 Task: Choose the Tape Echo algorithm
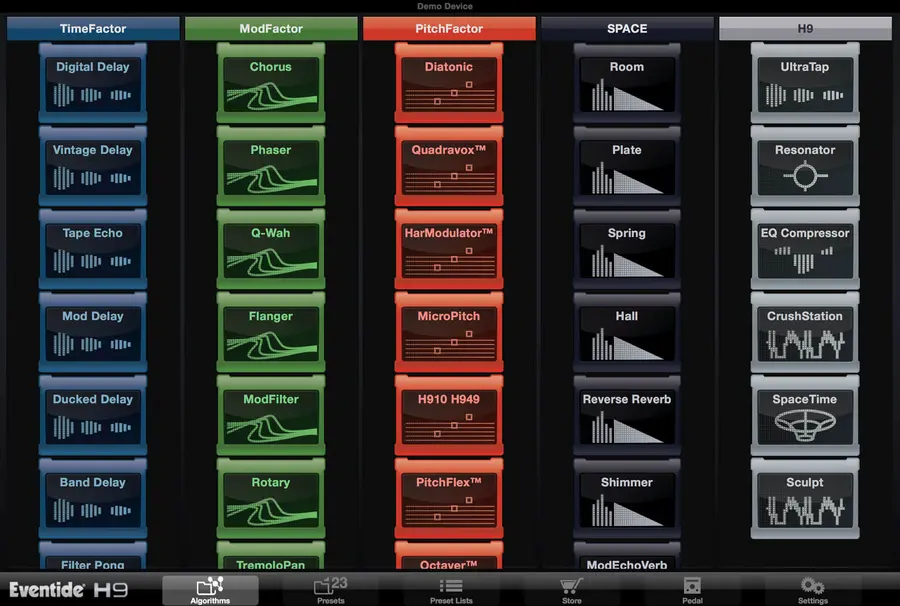(92, 249)
